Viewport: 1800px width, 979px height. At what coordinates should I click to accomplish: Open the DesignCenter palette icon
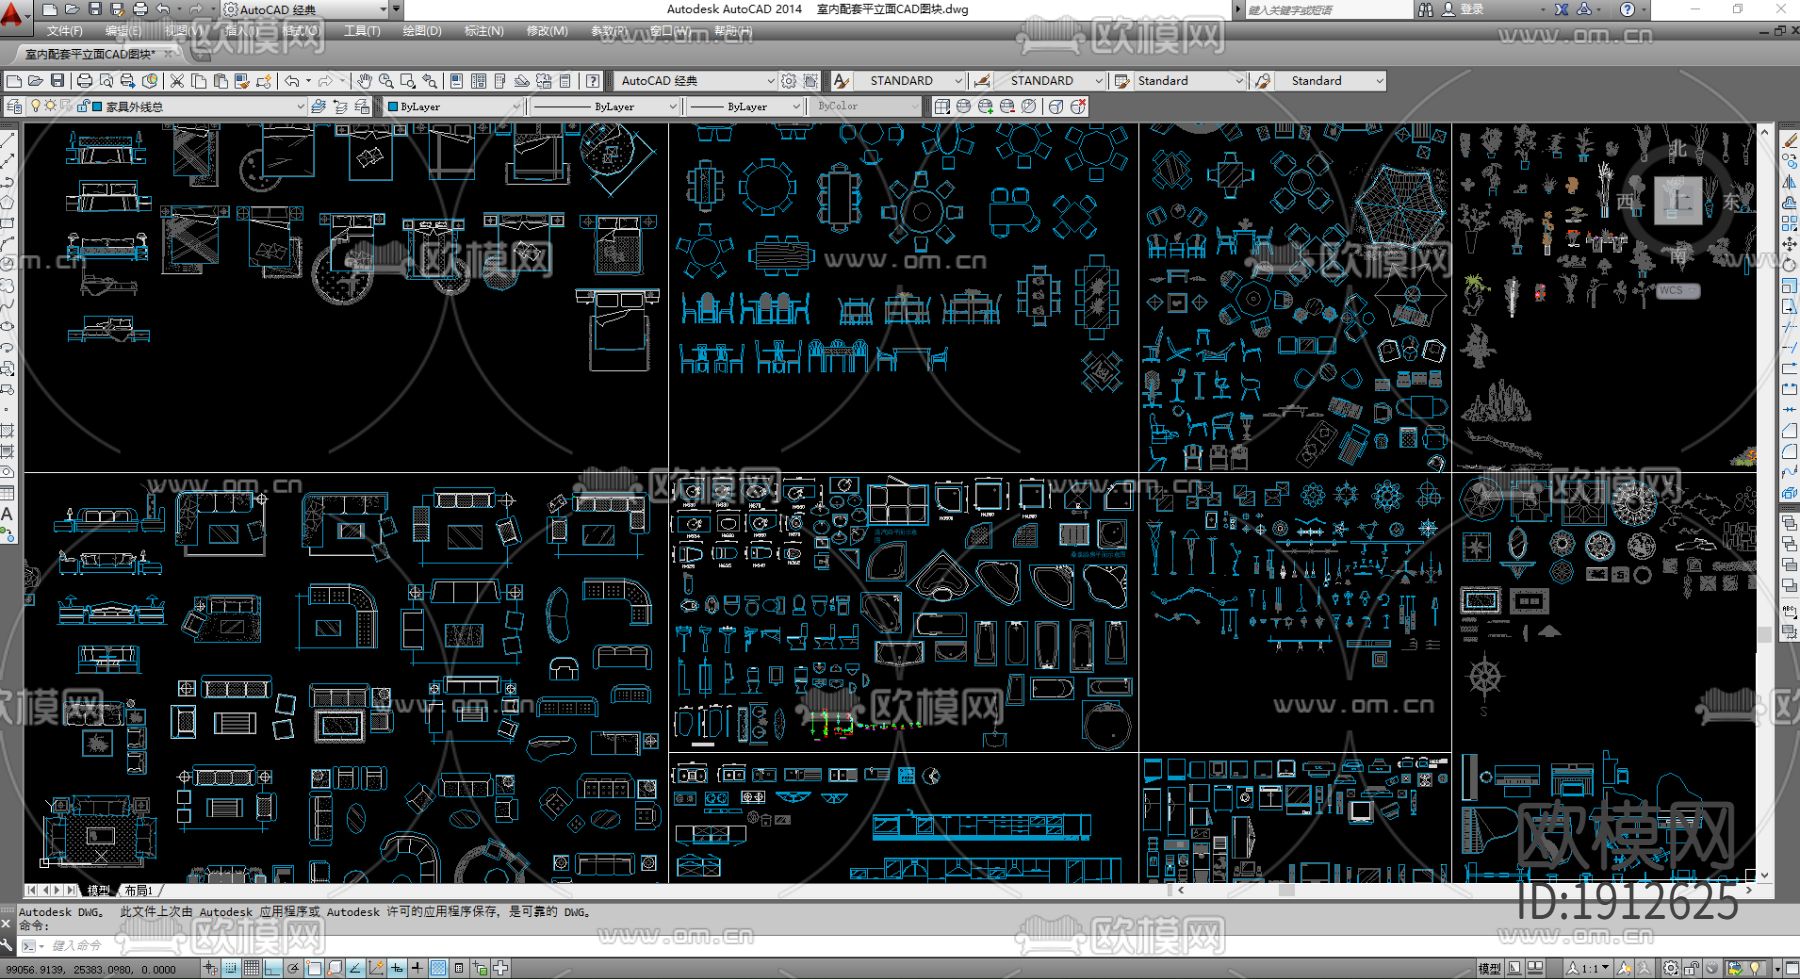pos(478,81)
